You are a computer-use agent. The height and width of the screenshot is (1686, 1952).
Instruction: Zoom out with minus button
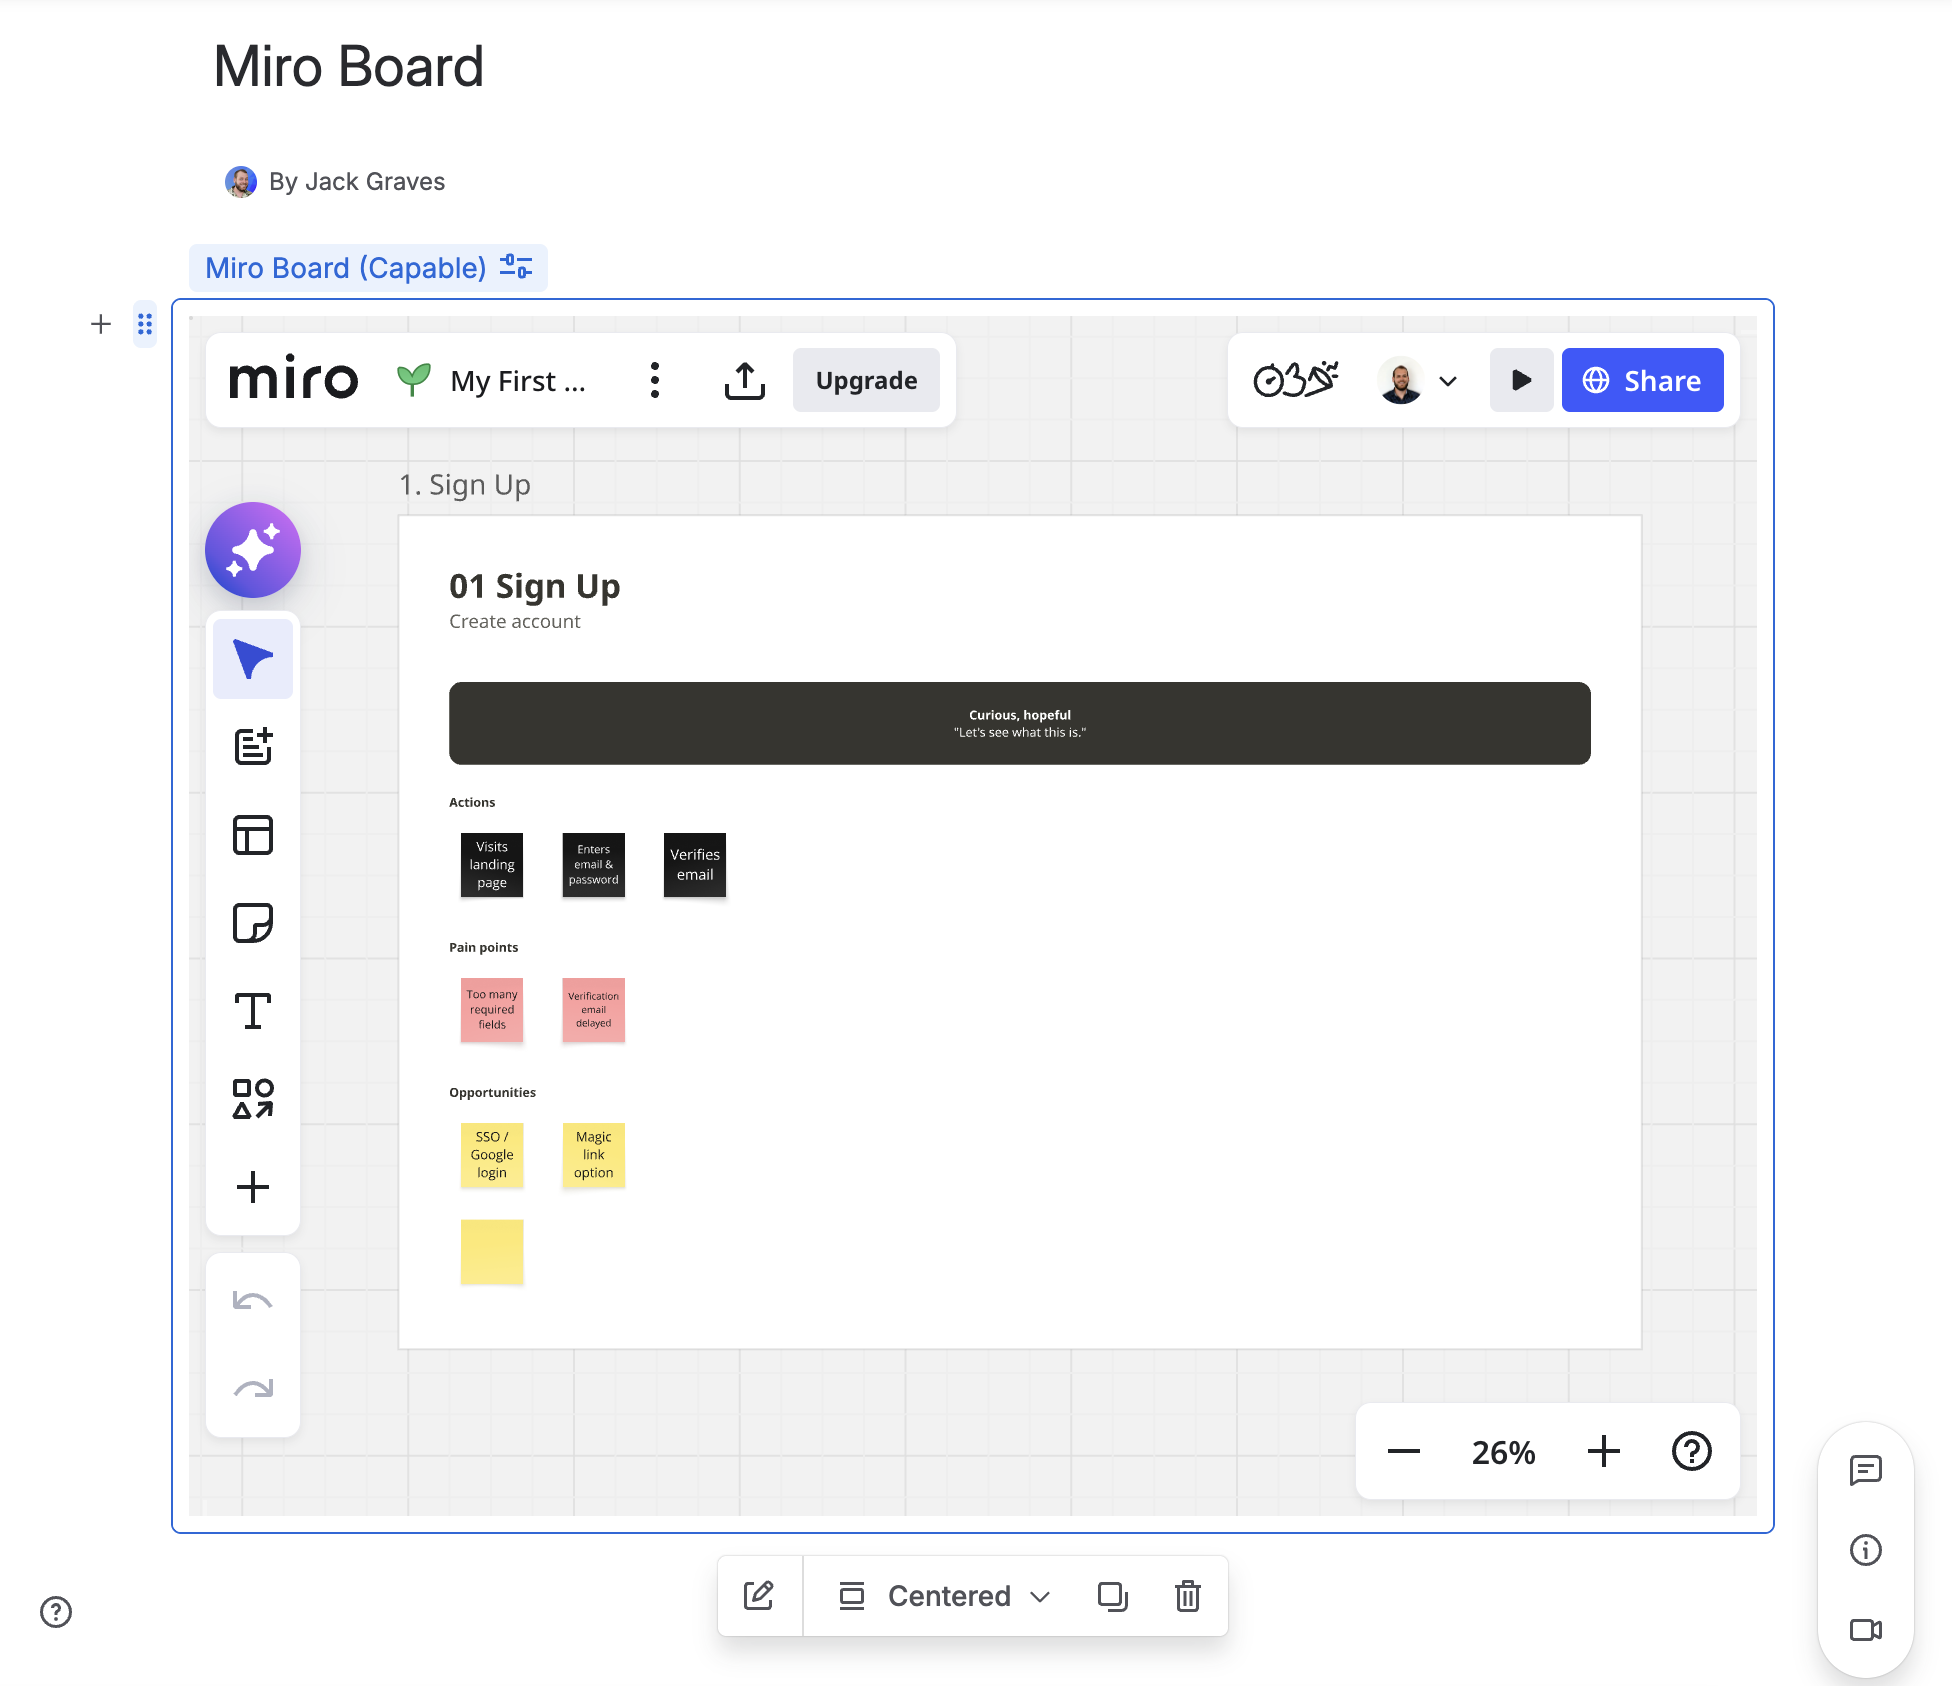click(x=1404, y=1451)
